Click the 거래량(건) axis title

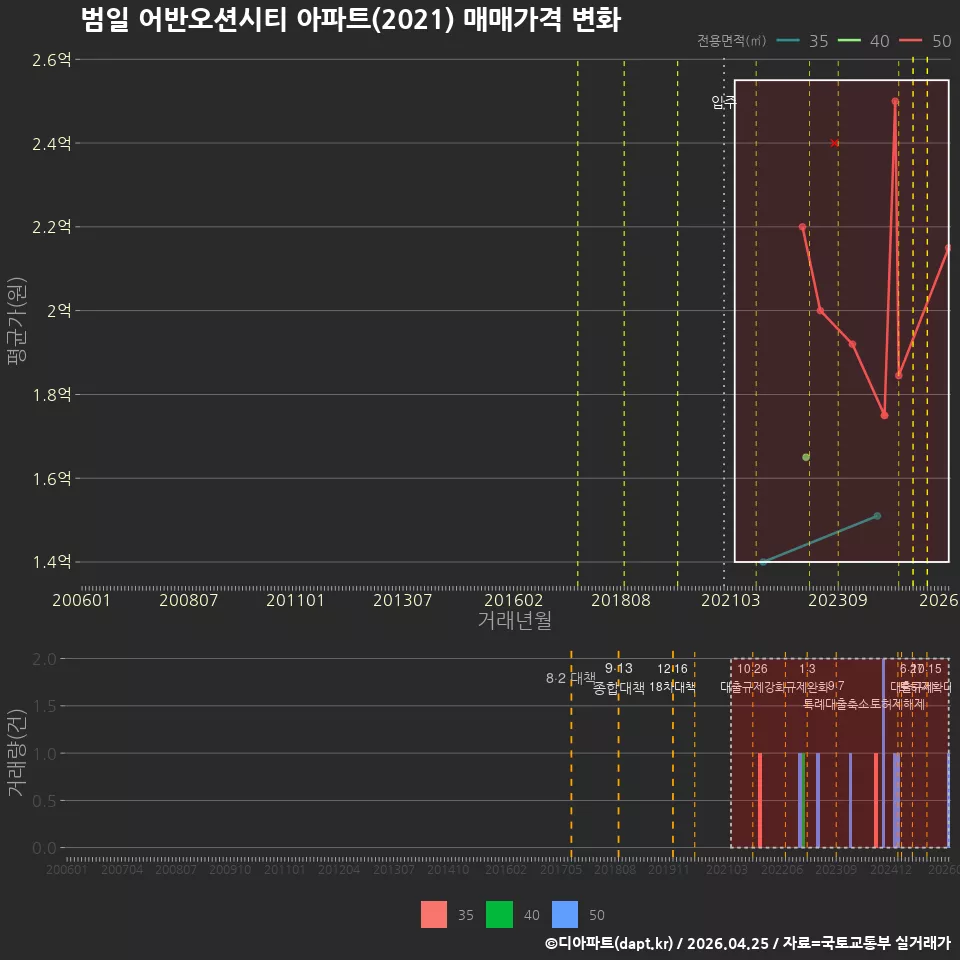(17, 753)
